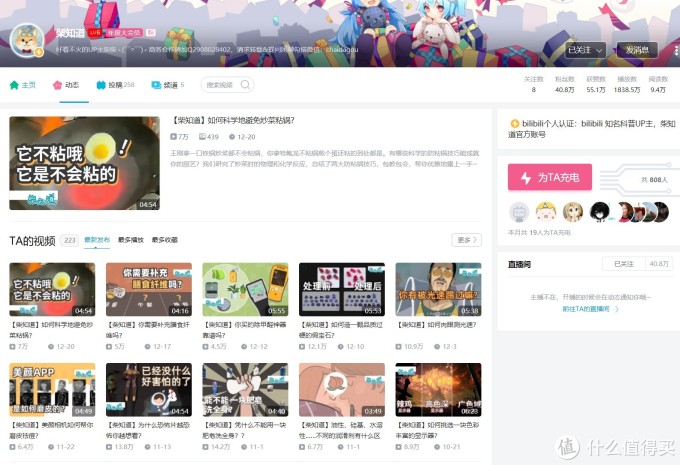
Task: Select the 最多播放 sort tab
Action: [x=131, y=240]
